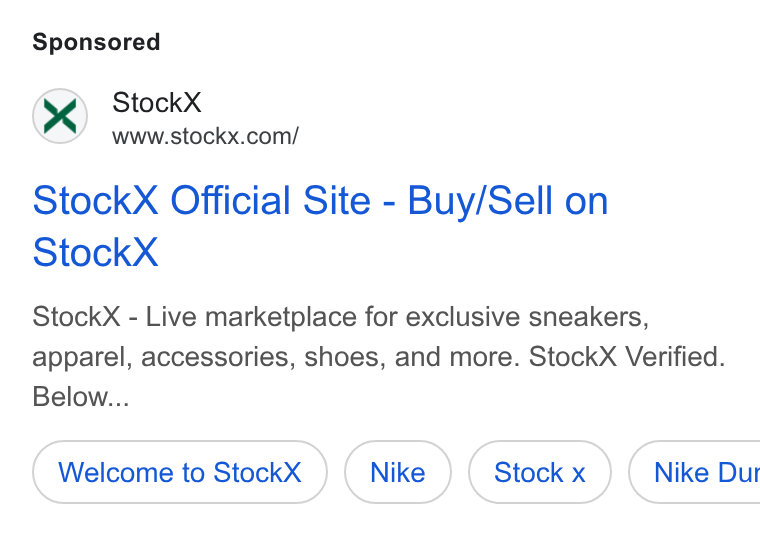Select the Welcome to StockX sitelink chip
The image size is (760, 536).
(x=180, y=472)
